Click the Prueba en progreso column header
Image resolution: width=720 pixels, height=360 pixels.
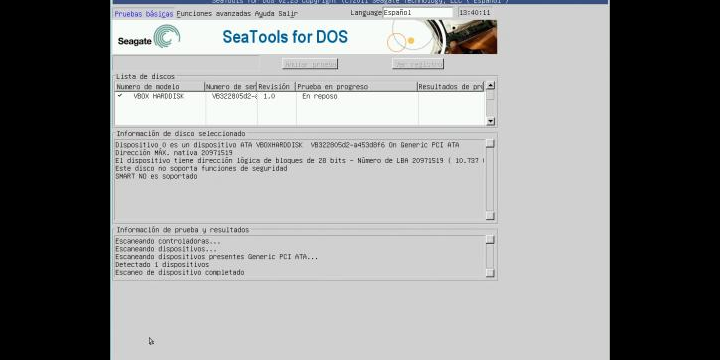[x=357, y=87]
